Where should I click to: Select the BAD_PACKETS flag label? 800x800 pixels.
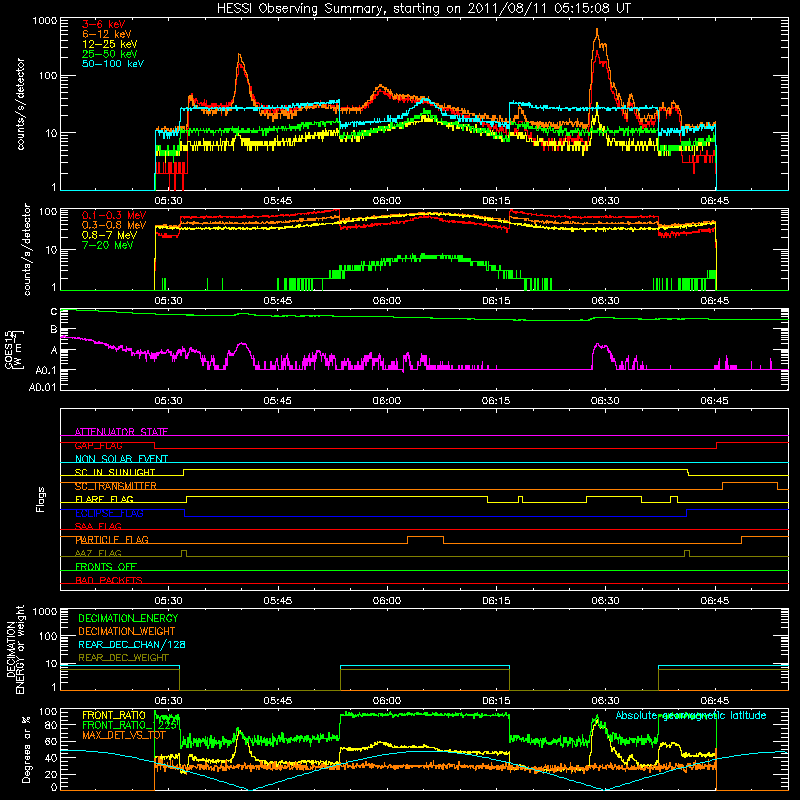(109, 580)
